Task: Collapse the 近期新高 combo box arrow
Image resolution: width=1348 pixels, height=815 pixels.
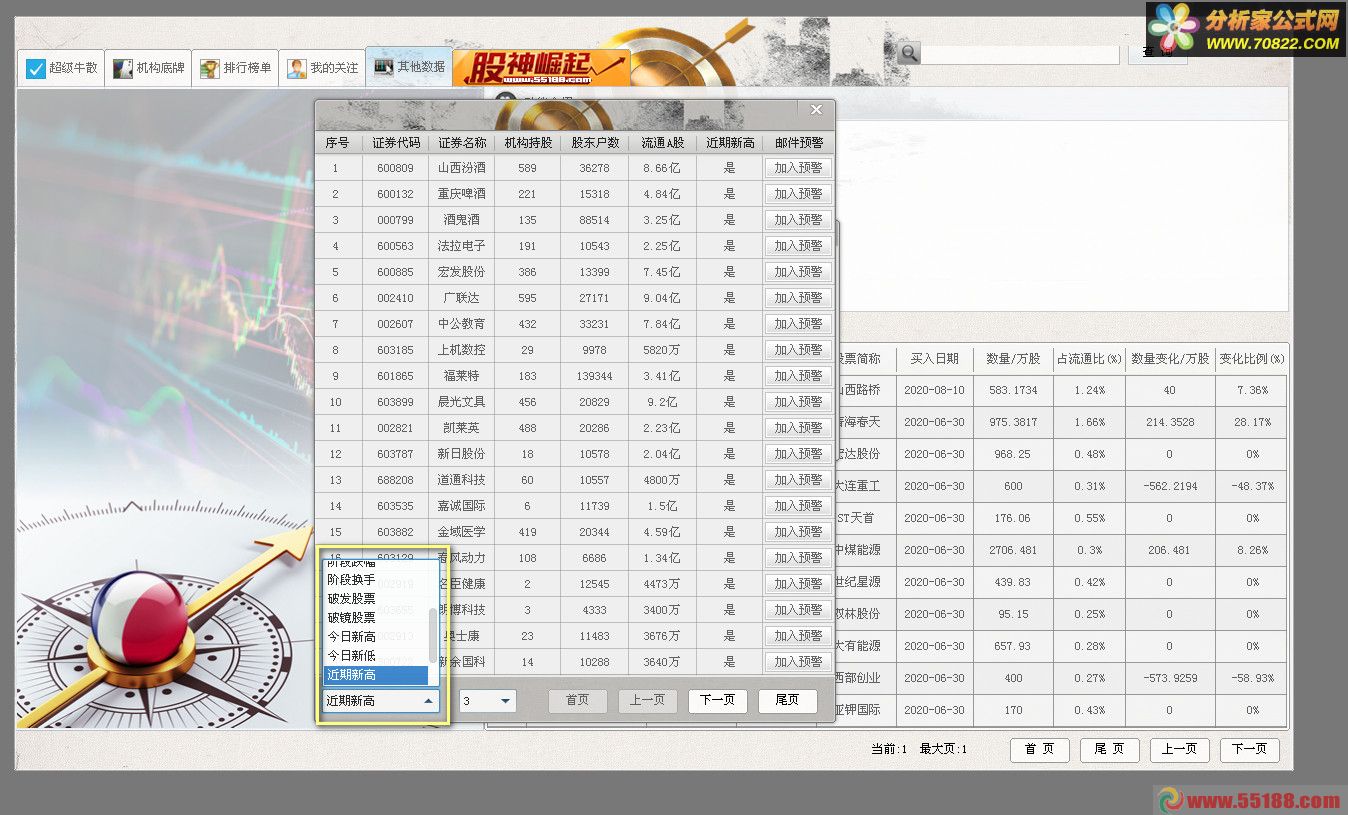Action: pos(428,701)
